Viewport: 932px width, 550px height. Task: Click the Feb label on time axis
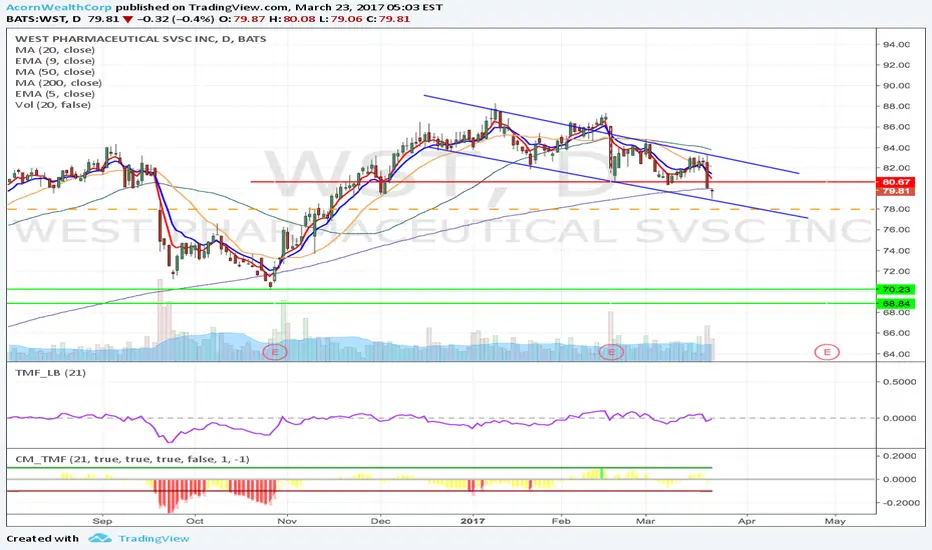click(x=561, y=521)
